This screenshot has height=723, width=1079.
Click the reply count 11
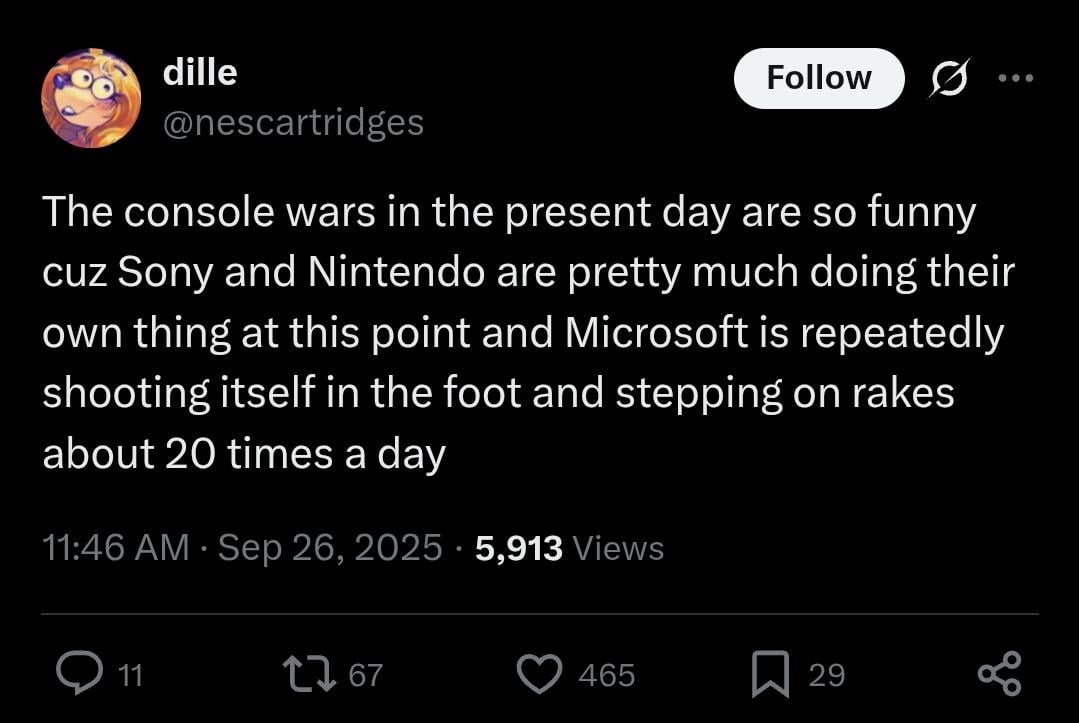pyautogui.click(x=130, y=676)
